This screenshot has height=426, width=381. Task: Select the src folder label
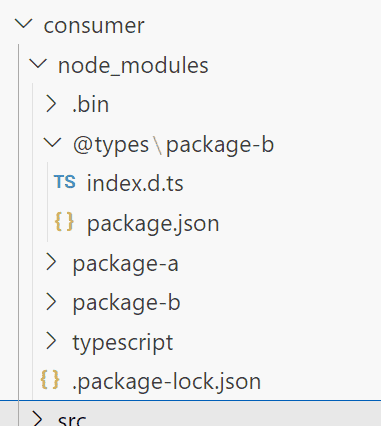tap(72, 419)
